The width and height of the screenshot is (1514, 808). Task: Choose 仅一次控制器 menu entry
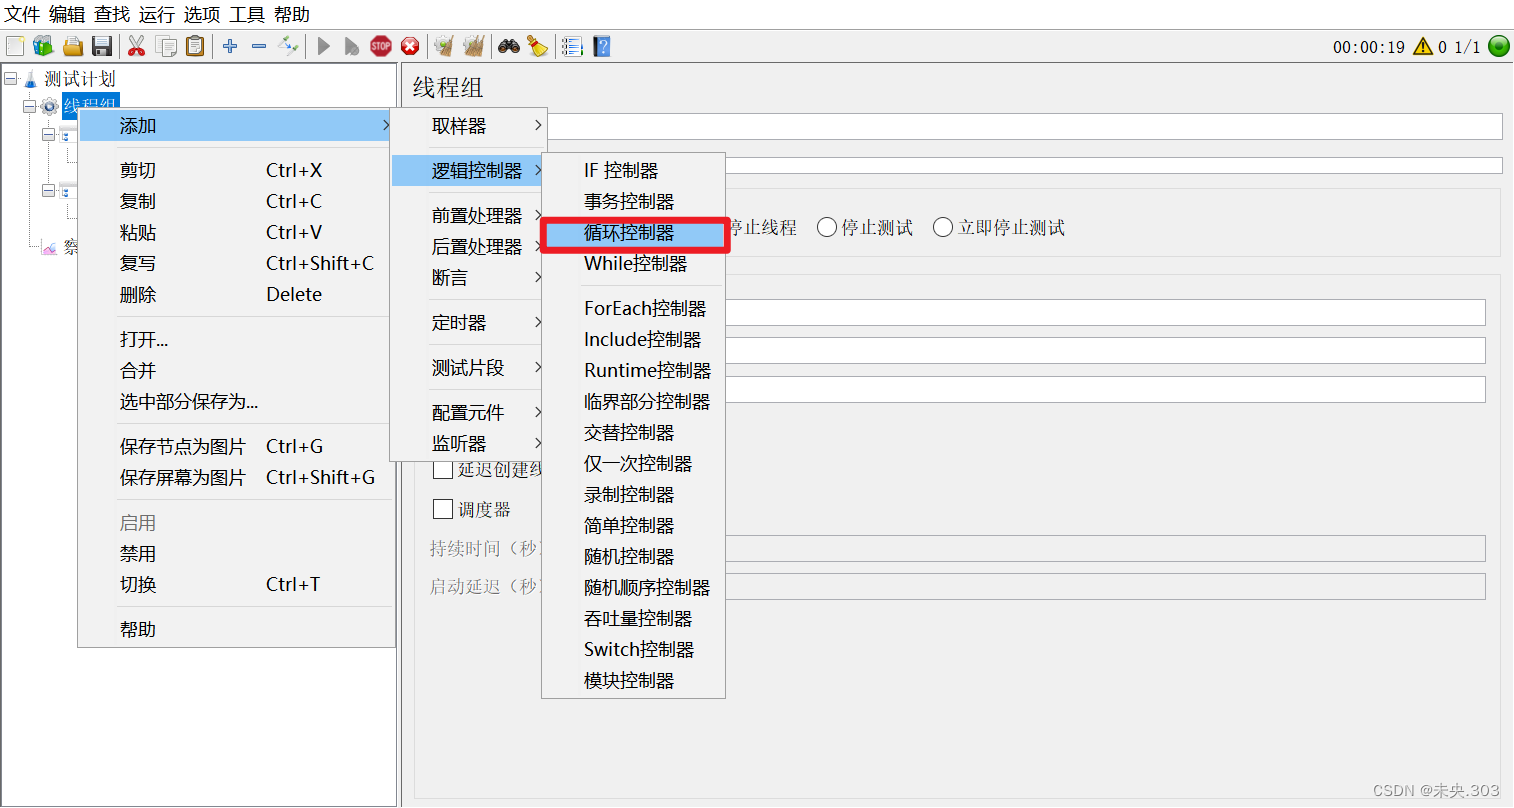(x=634, y=463)
